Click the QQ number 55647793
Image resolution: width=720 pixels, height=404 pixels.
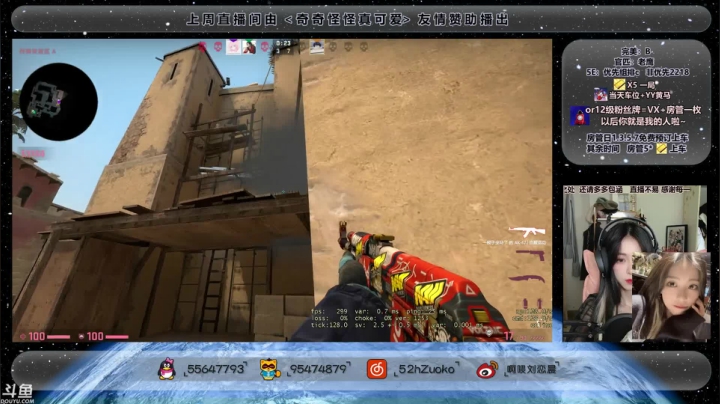216,369
